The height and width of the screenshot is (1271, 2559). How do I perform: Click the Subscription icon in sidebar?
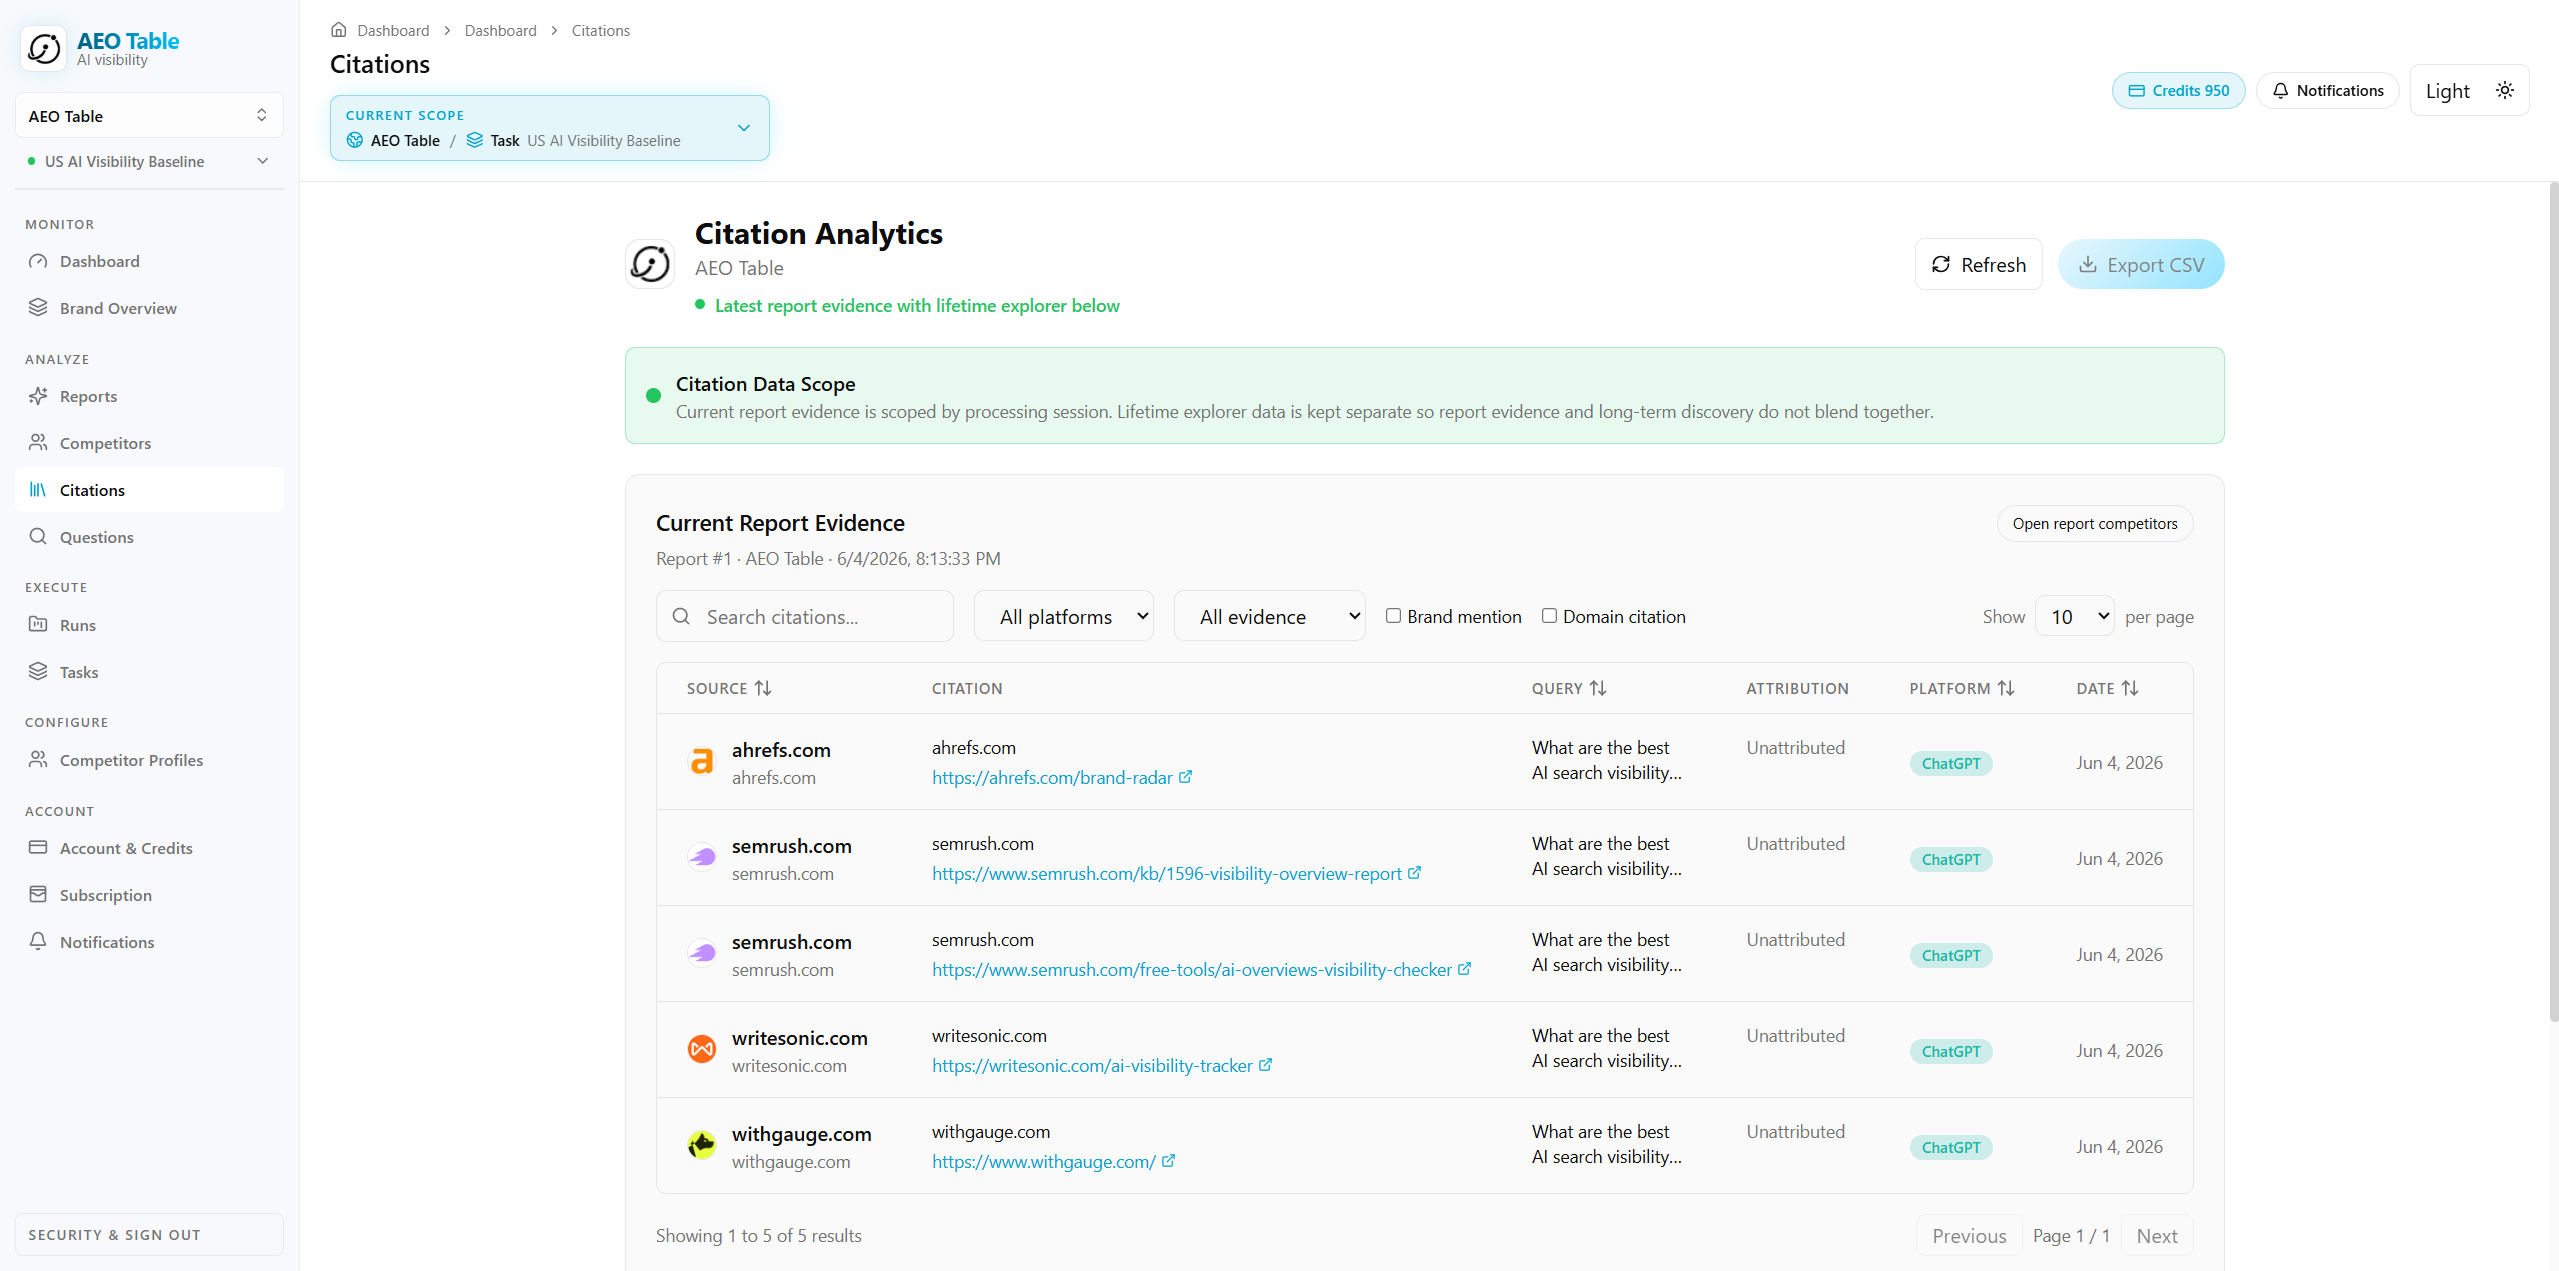[38, 894]
